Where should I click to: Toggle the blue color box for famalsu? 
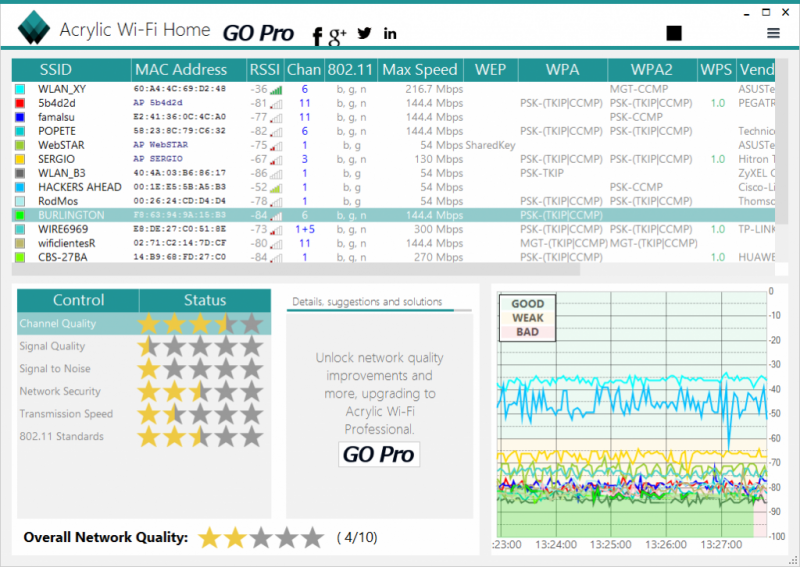(20, 117)
